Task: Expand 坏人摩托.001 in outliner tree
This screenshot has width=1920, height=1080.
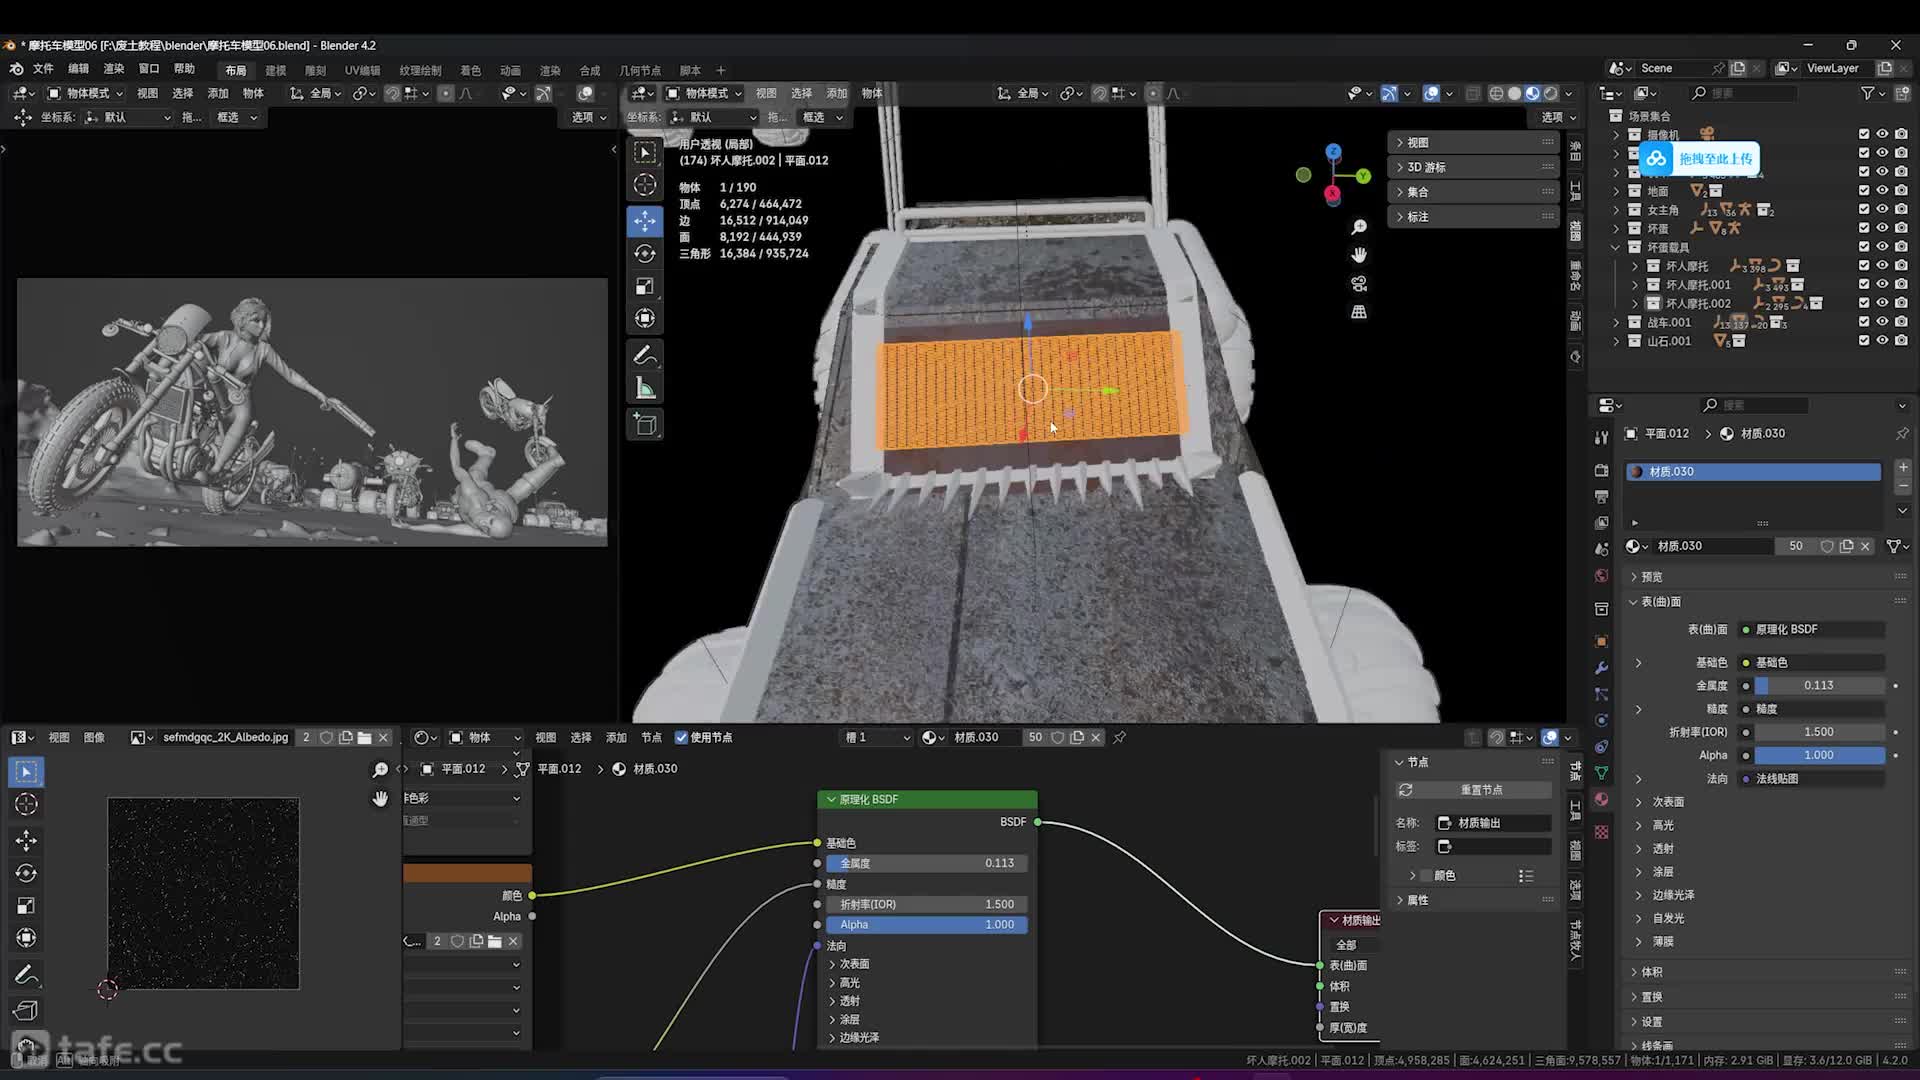Action: coord(1635,285)
